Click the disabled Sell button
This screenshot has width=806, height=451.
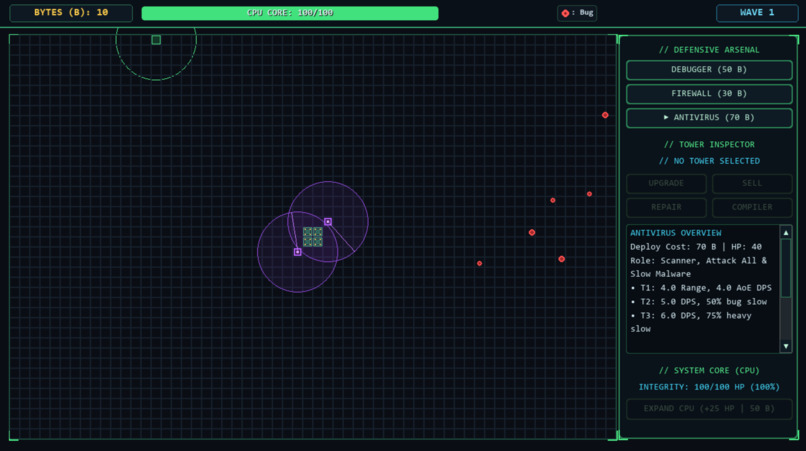[x=752, y=183]
